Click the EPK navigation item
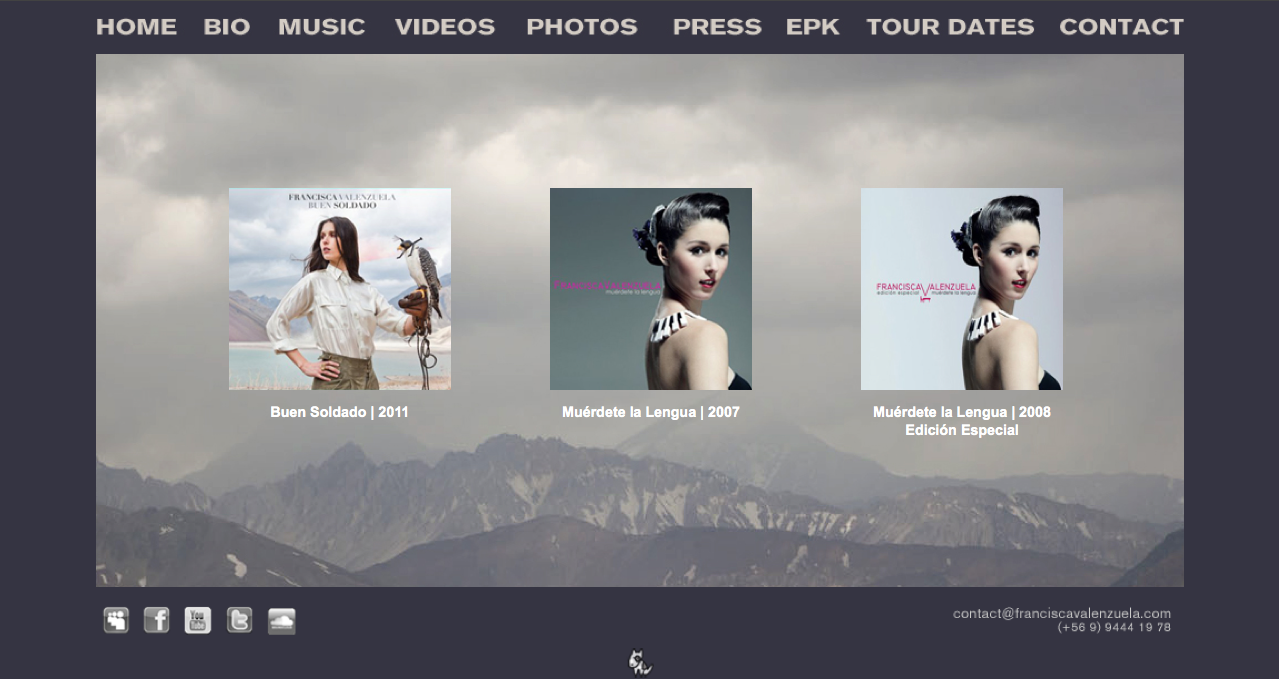The width and height of the screenshot is (1279, 679). coord(813,27)
